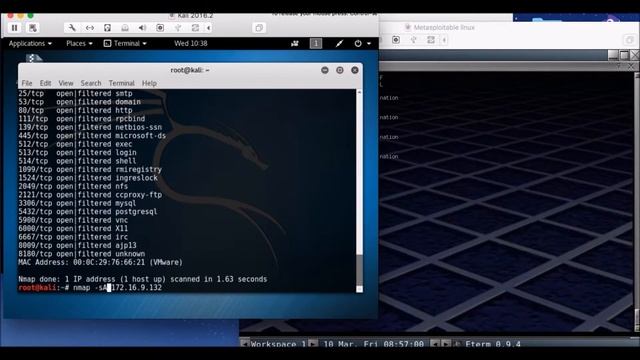The height and width of the screenshot is (360, 640).
Task: Click the '3306/tcp' mysql row
Action: (78, 203)
